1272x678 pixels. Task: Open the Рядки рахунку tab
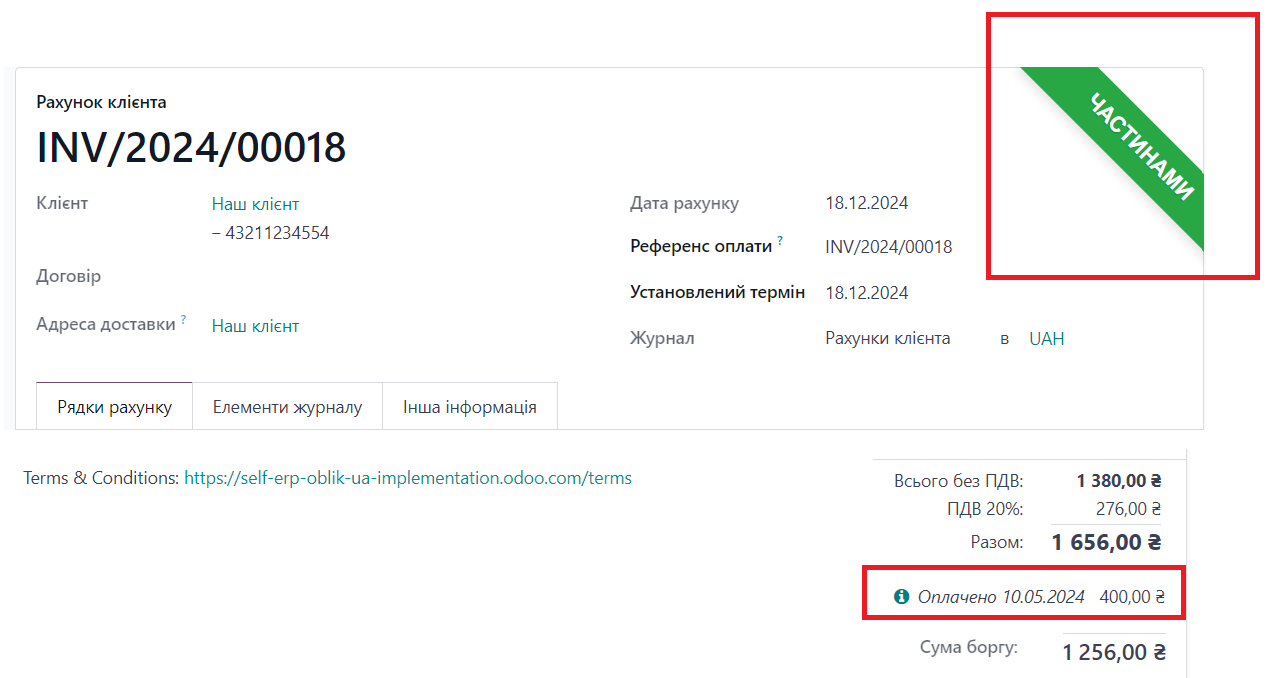coord(114,407)
